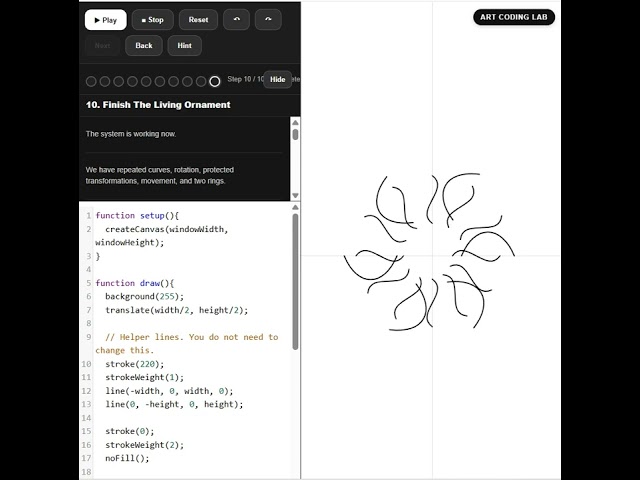Click the 'line(-width, 0, width, 0);' line
Screen dimensions: 640x480
coord(169,391)
